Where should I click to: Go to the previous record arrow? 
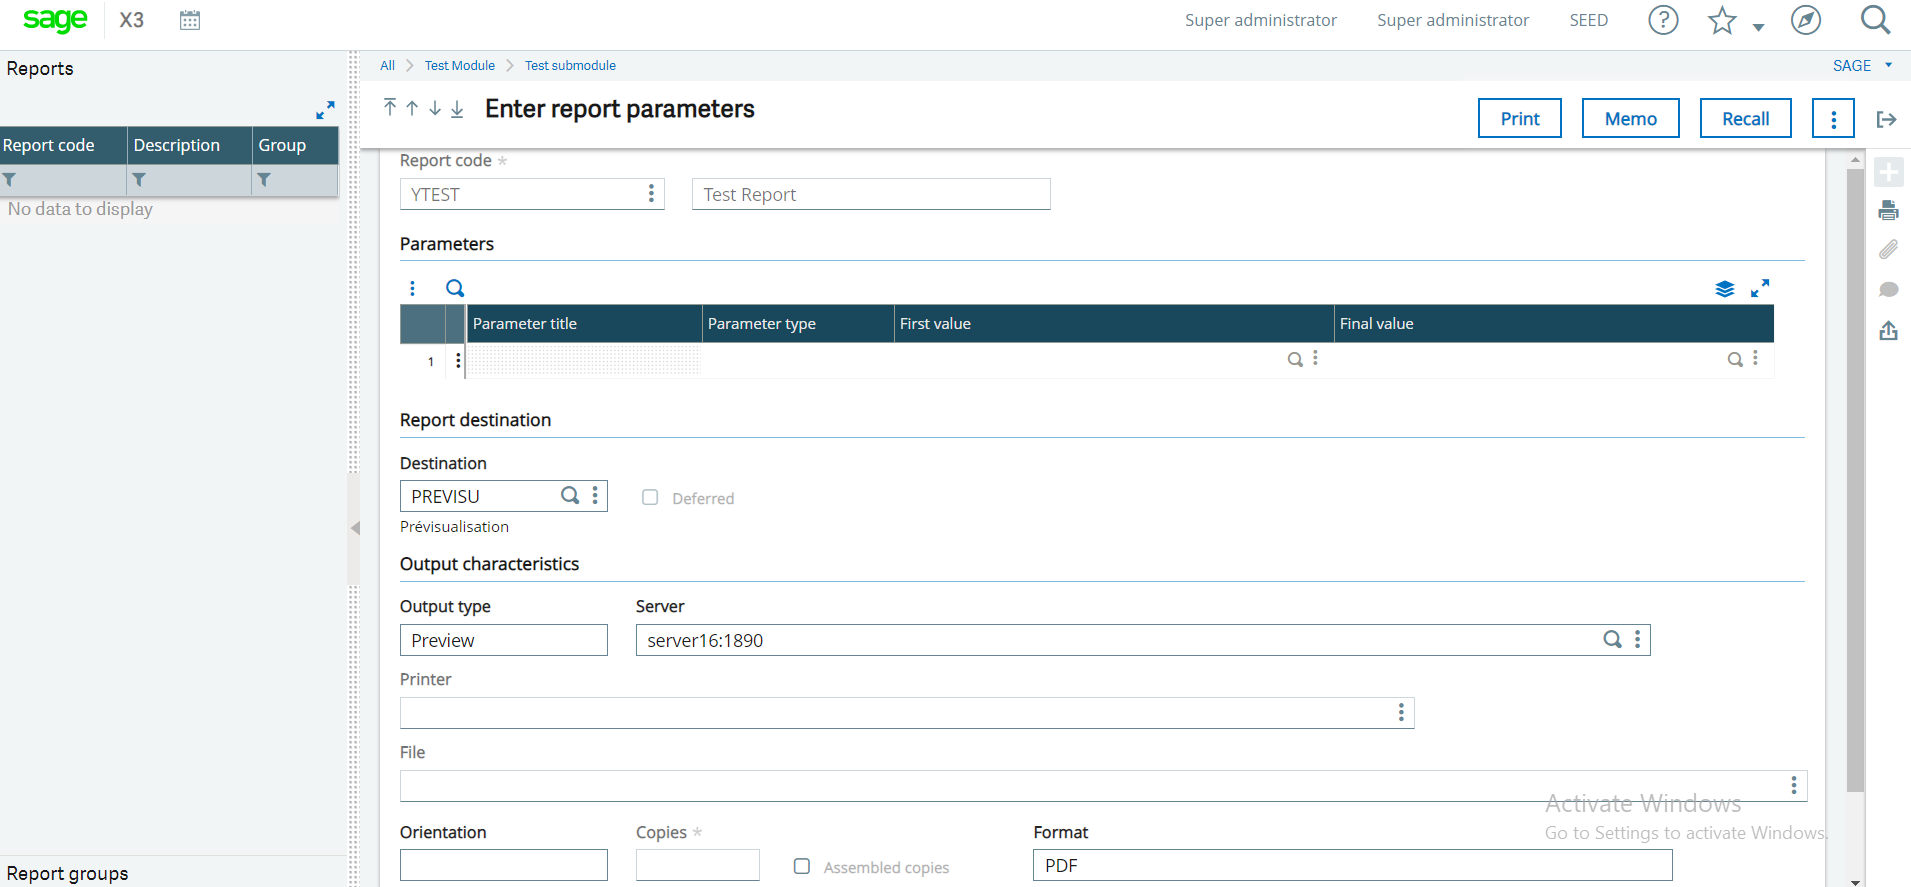[412, 108]
